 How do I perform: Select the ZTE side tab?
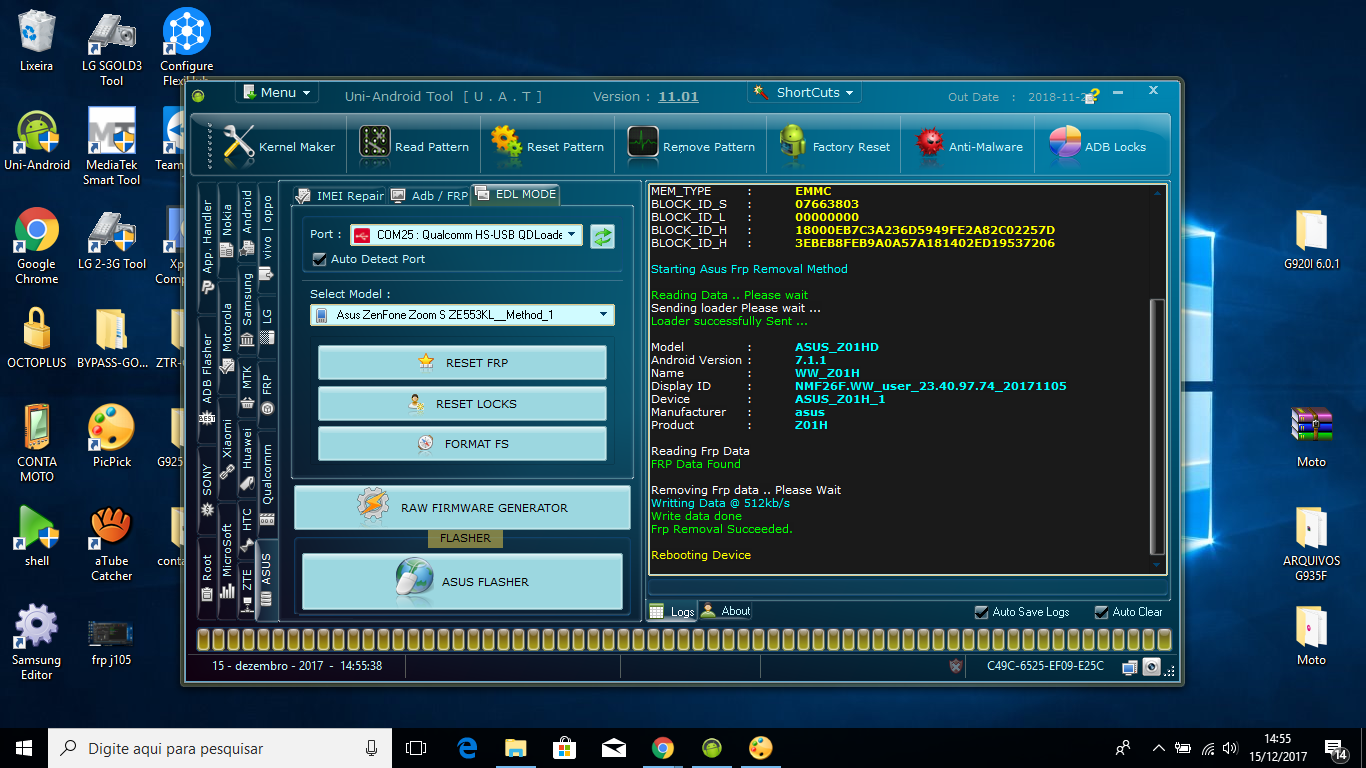[x=247, y=591]
